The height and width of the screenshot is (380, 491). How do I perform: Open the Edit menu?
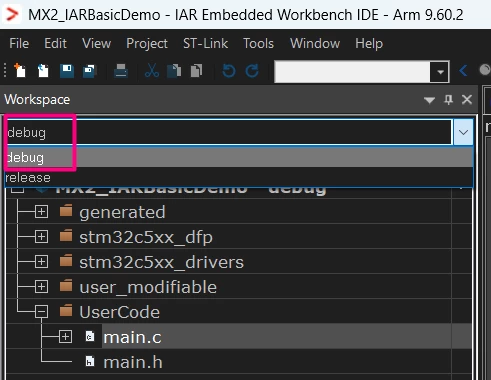point(55,43)
